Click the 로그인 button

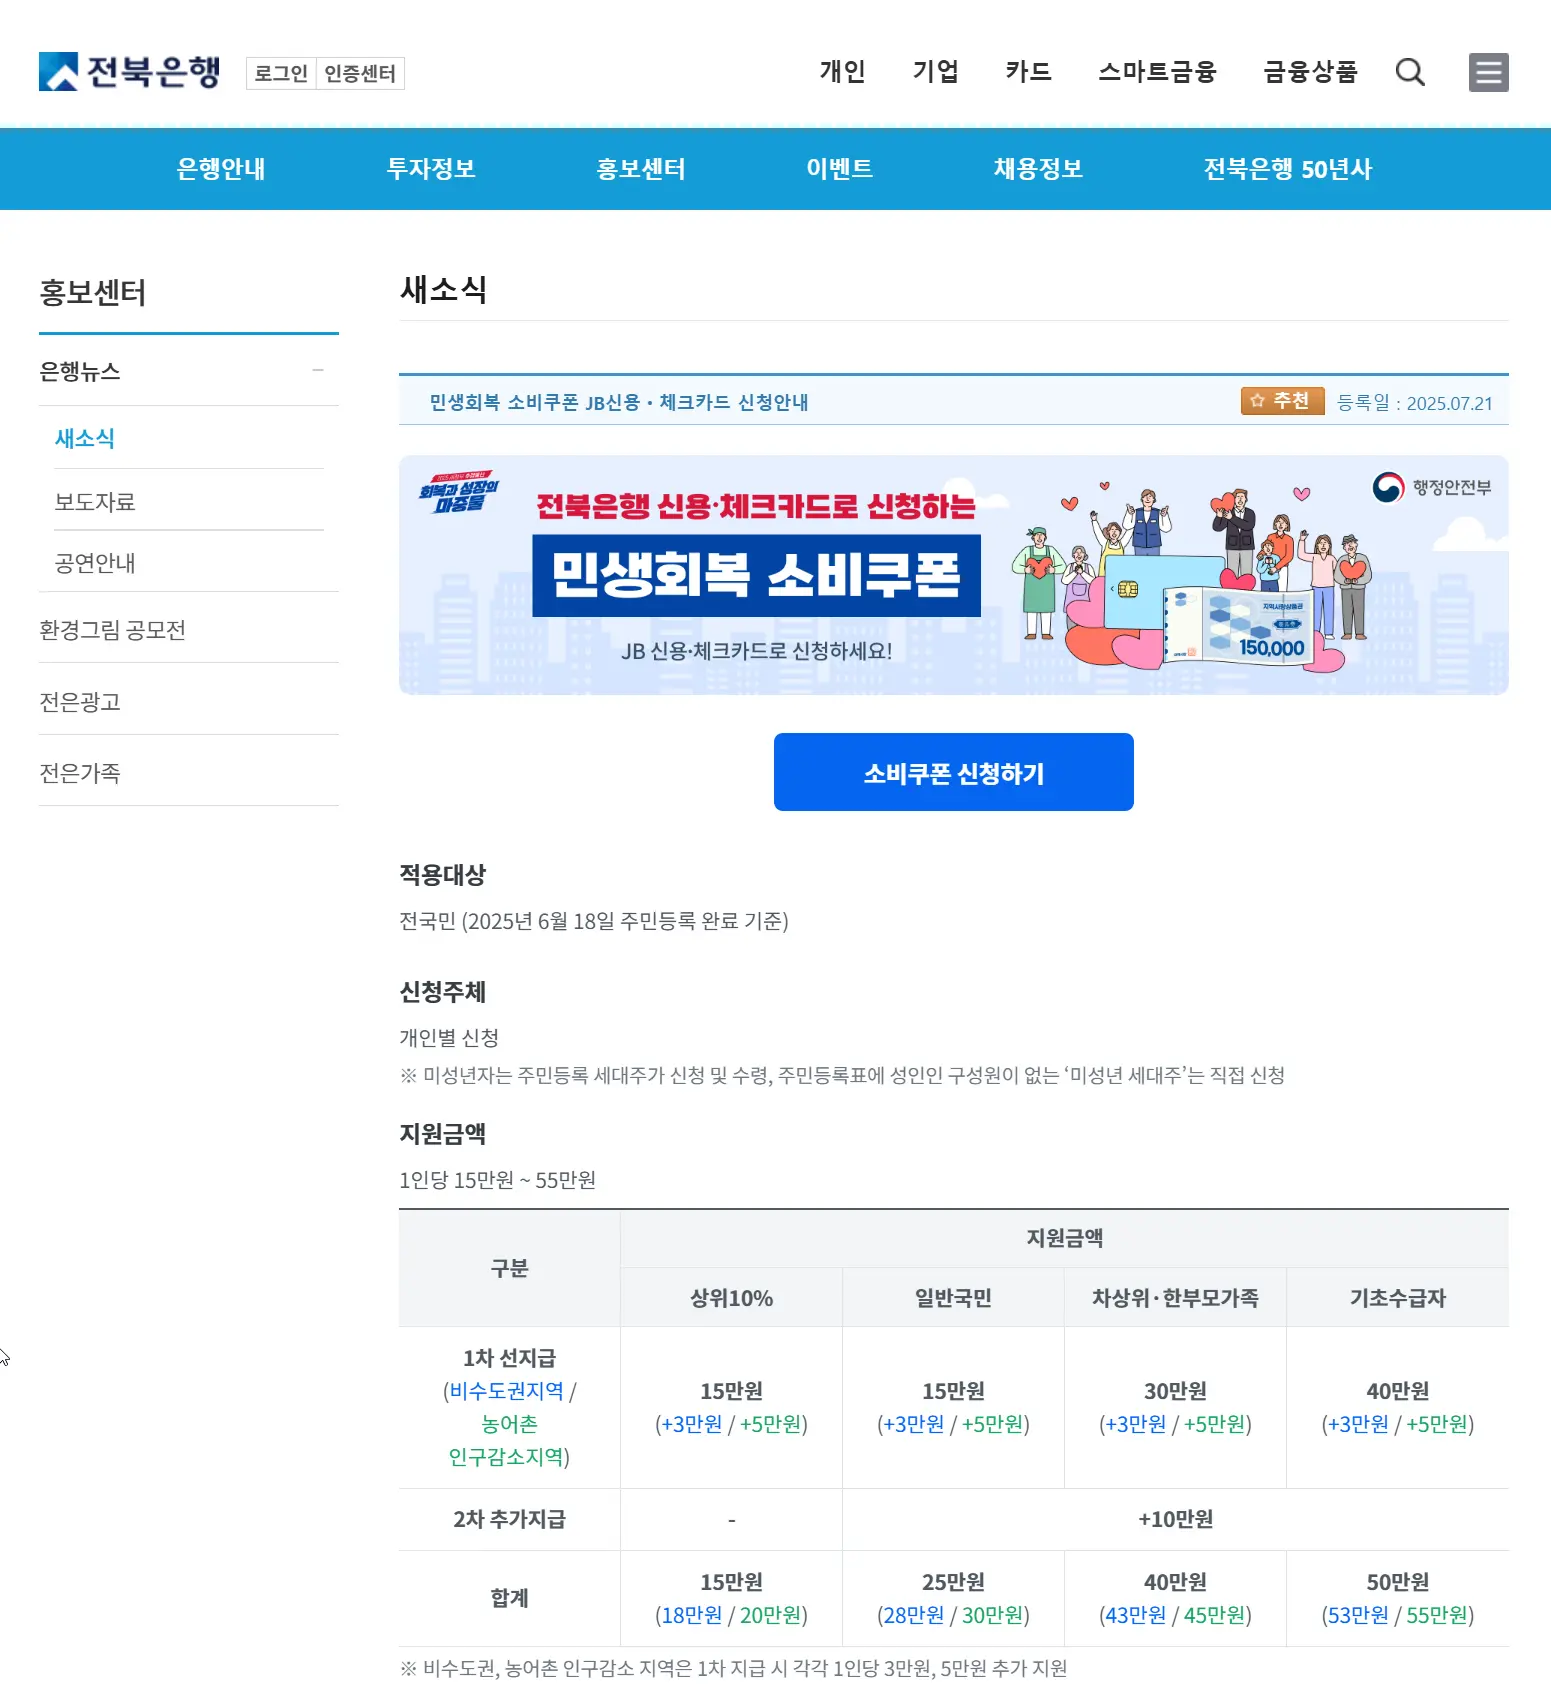[281, 73]
